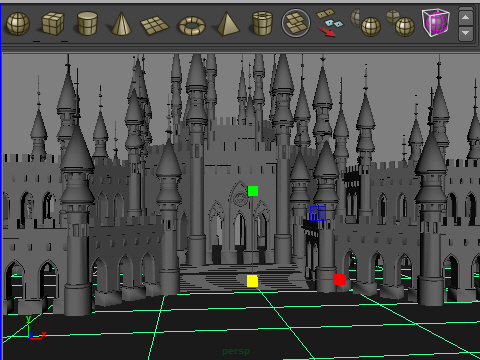Go to the next shelf row arrow
The width and height of the screenshot is (480, 360).
pos(466,33)
